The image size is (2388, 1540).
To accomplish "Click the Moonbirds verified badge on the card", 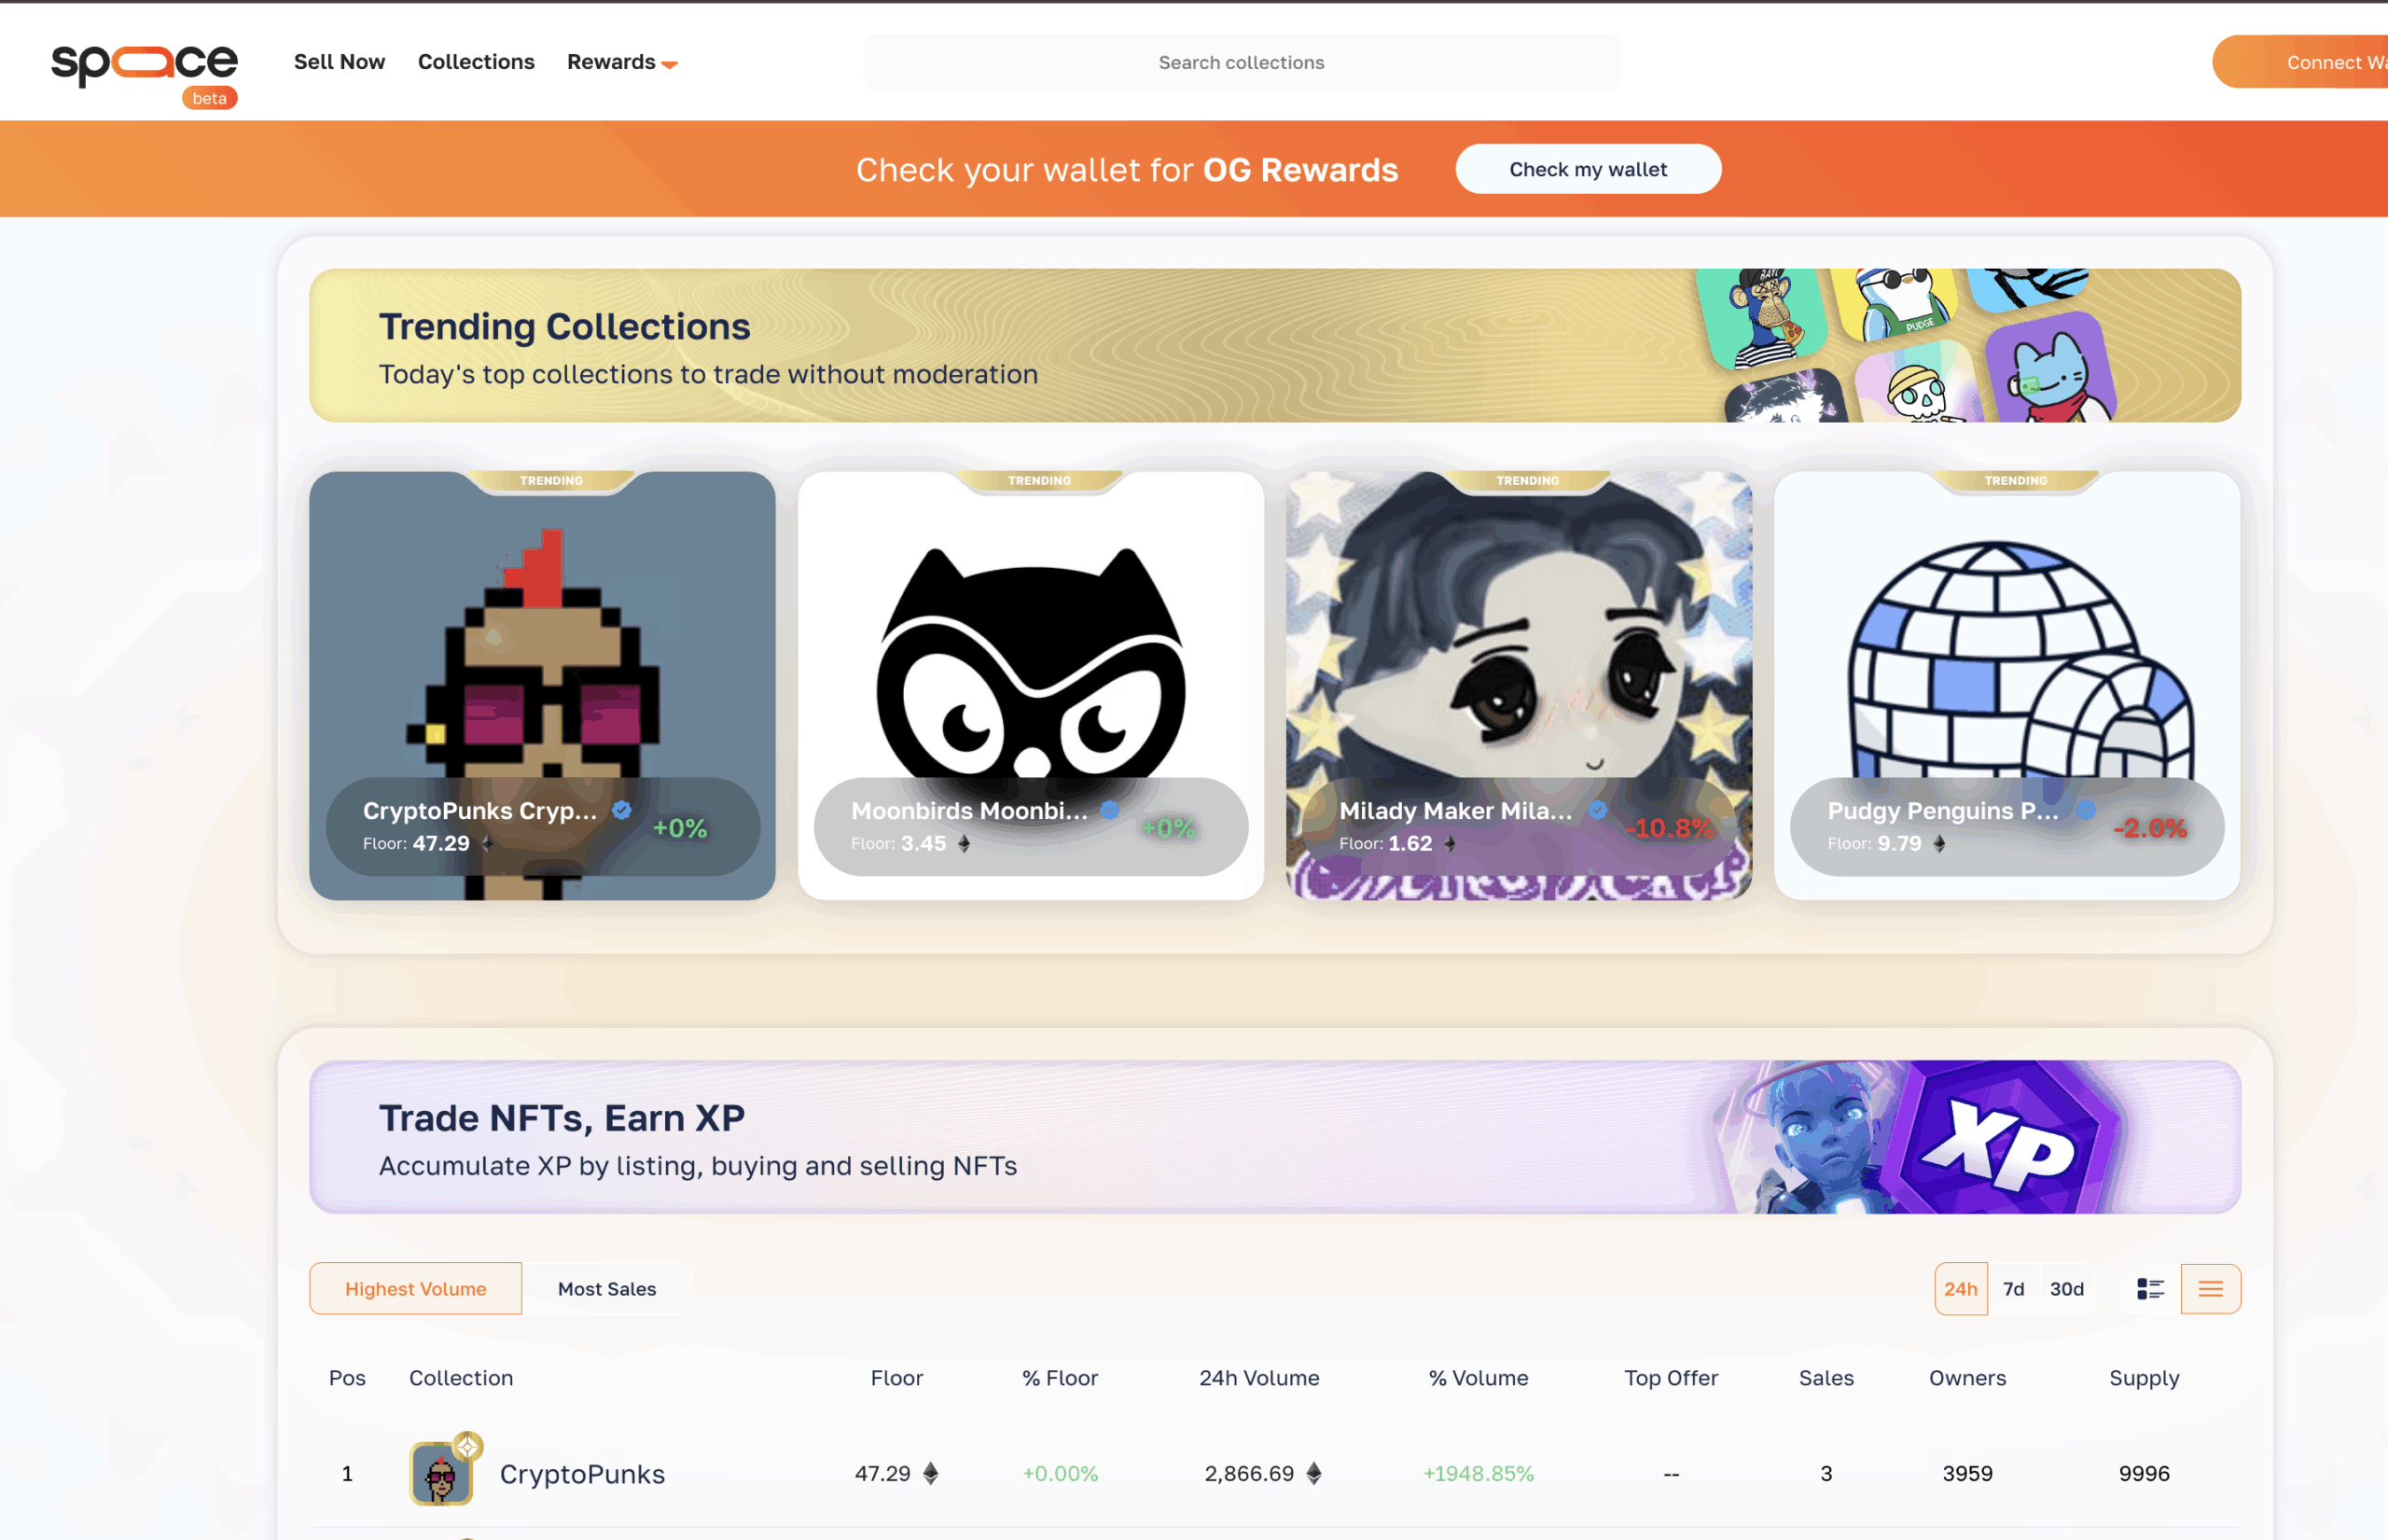I will [1110, 810].
